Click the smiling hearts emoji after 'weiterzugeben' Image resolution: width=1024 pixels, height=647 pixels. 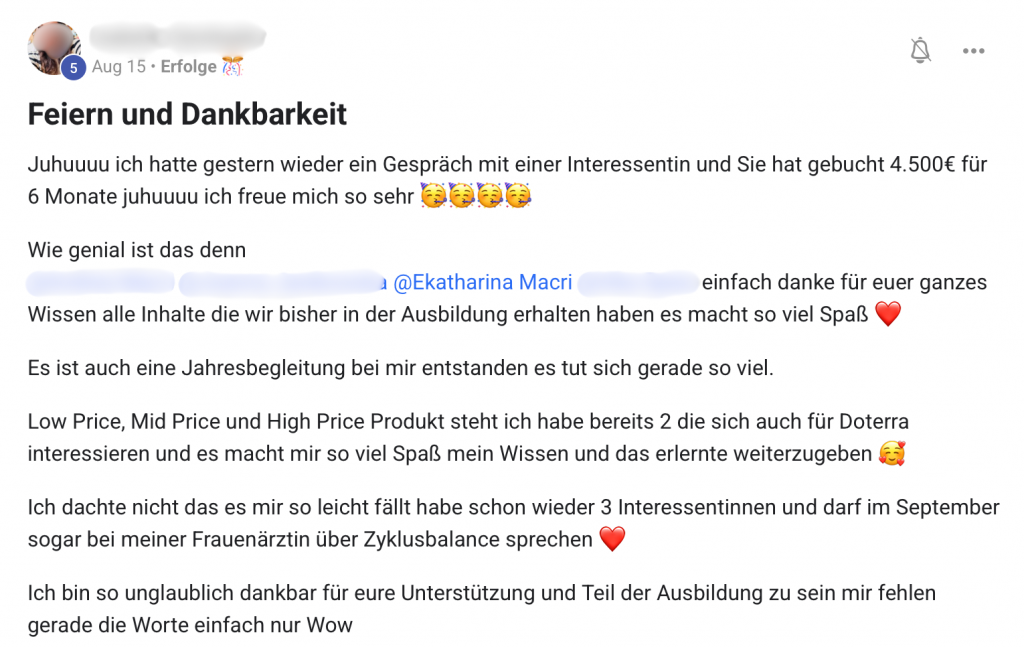point(891,454)
